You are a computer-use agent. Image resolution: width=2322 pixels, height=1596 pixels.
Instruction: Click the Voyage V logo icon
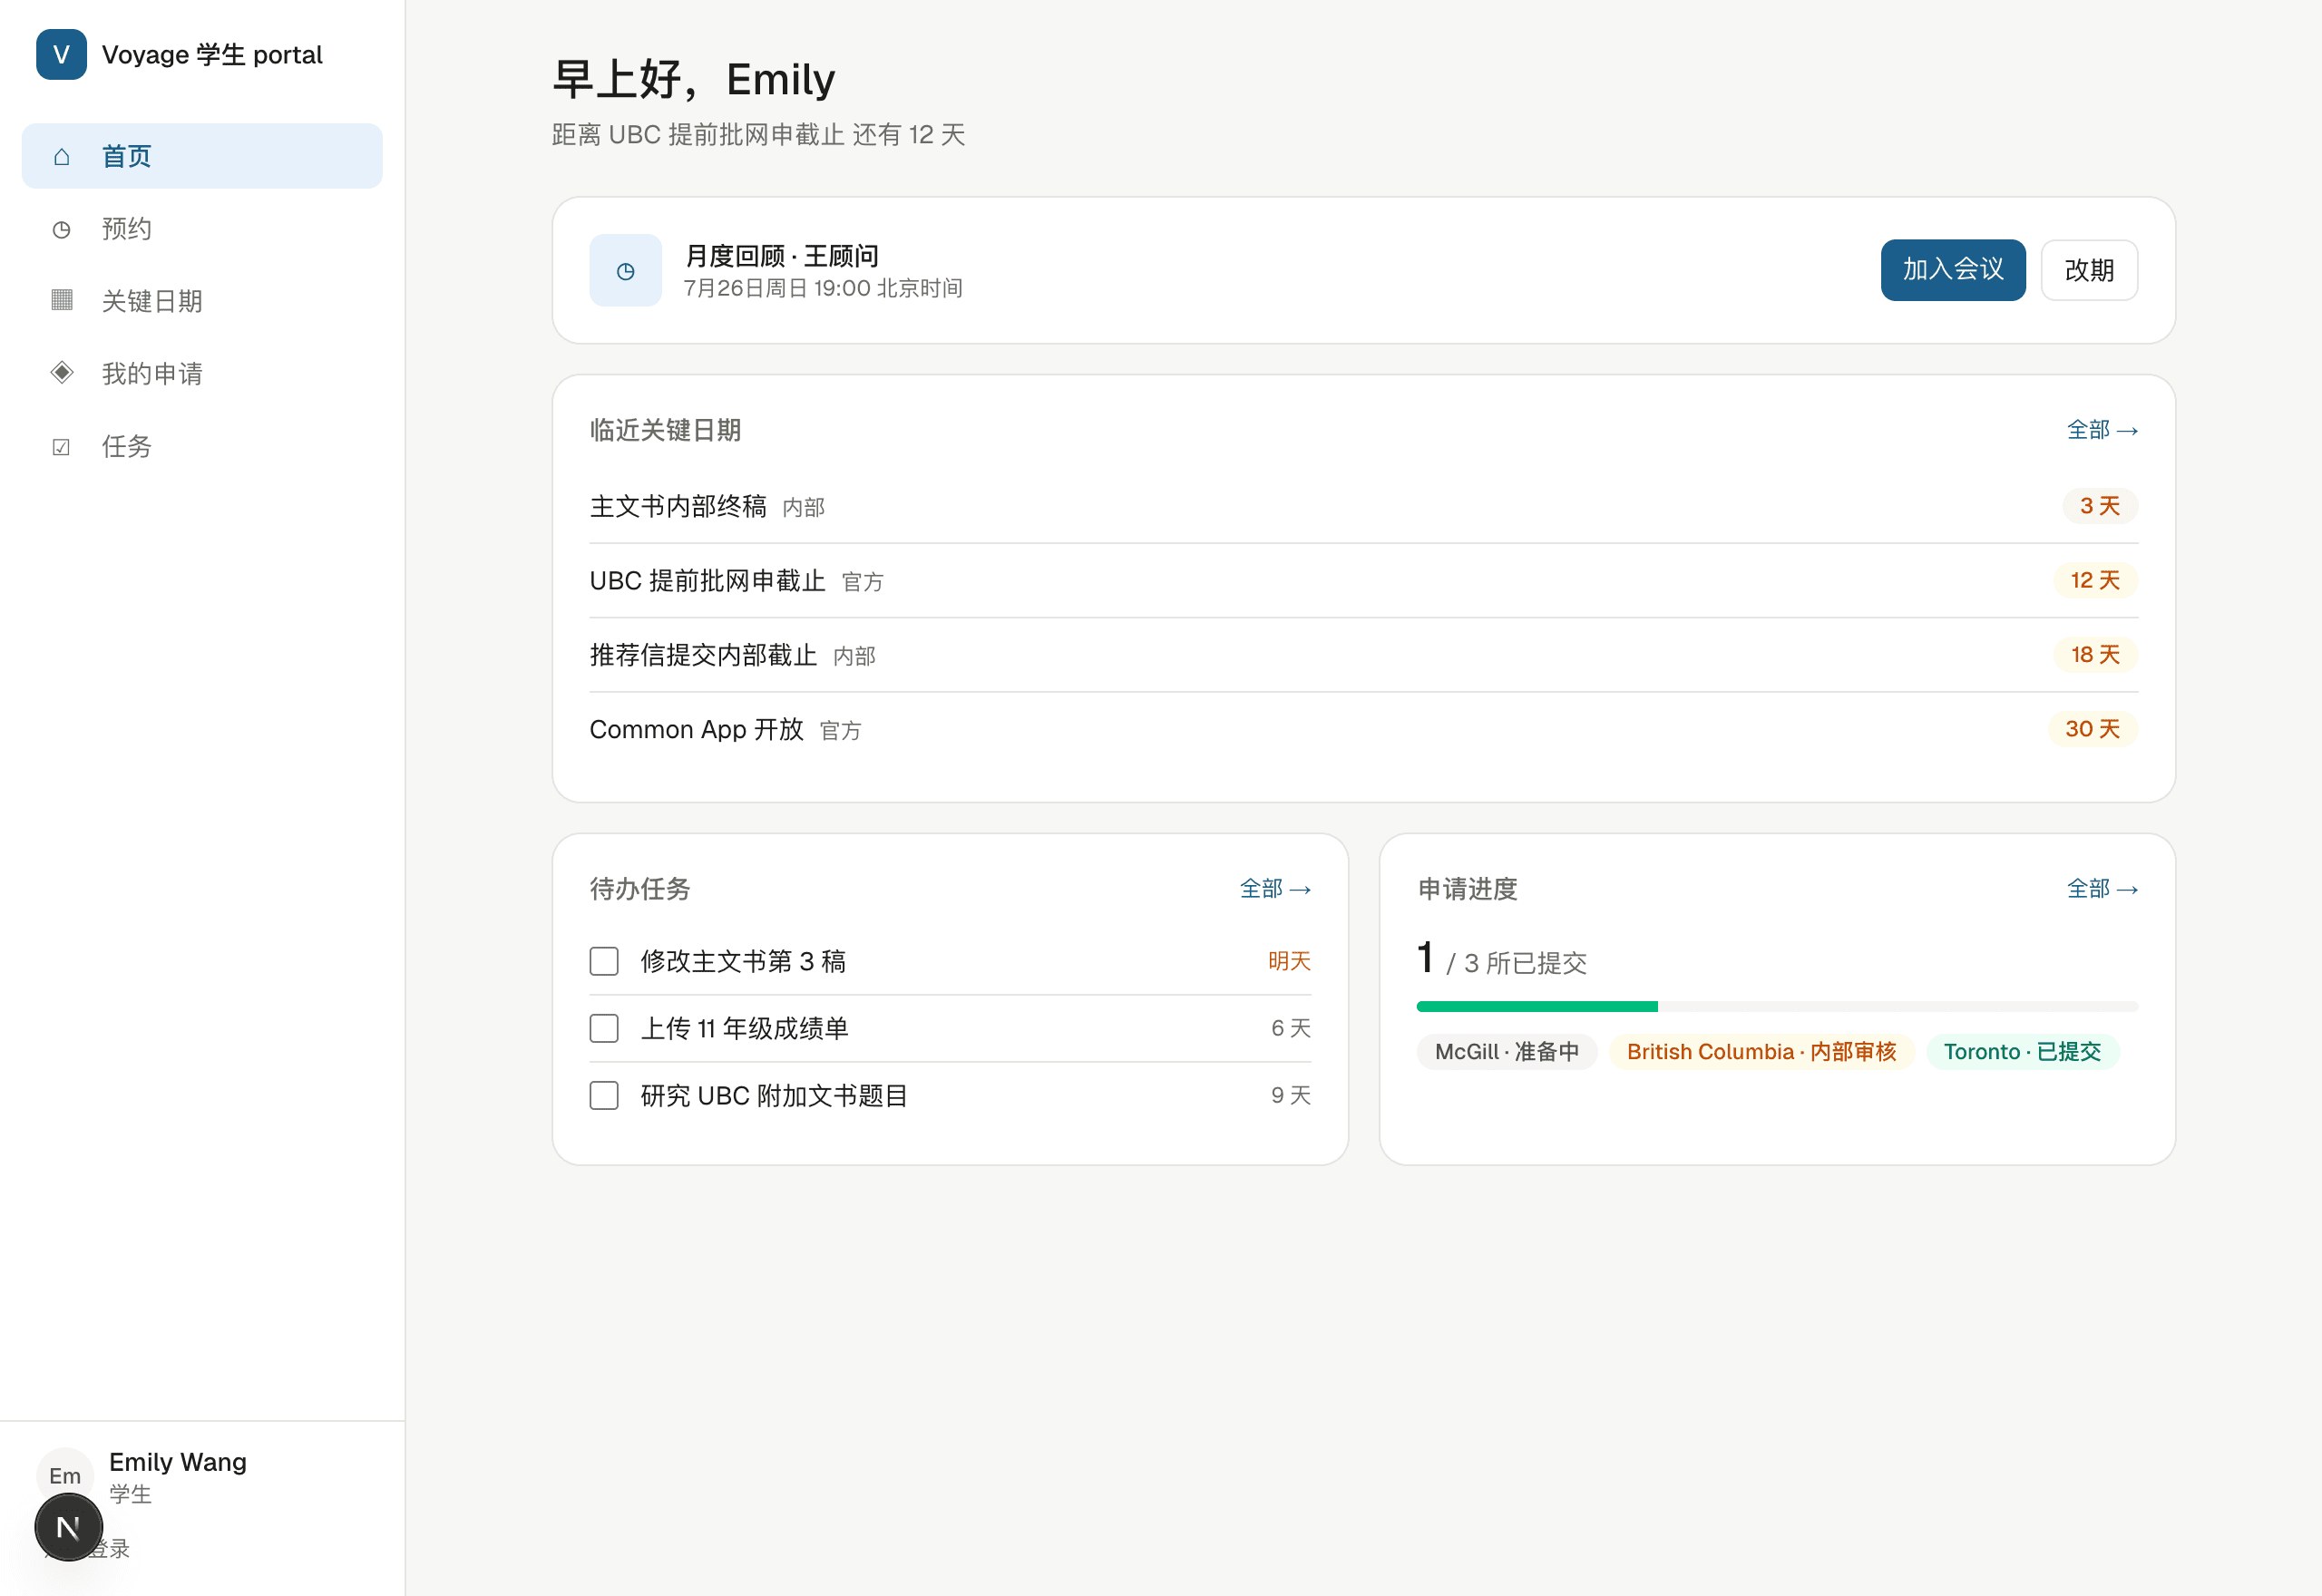click(61, 54)
